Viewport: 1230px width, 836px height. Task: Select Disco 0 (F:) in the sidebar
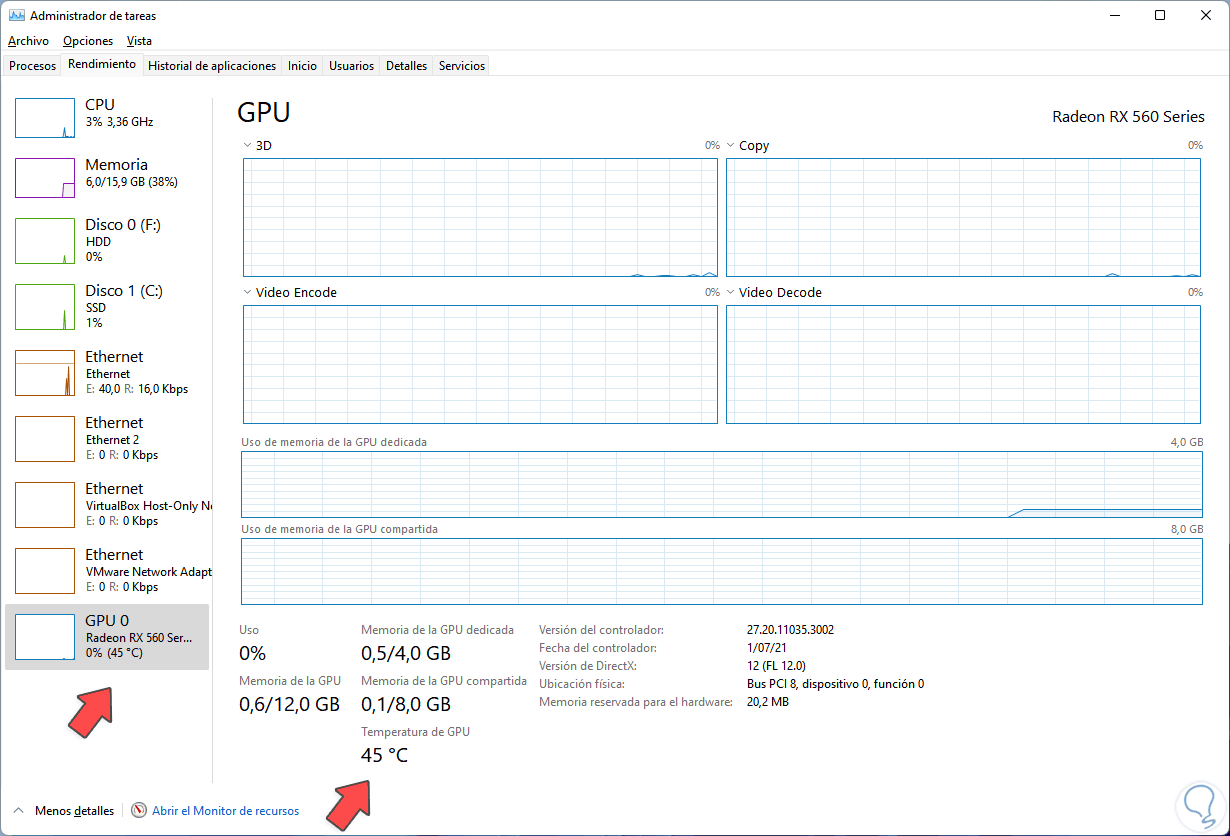pyautogui.click(x=107, y=241)
